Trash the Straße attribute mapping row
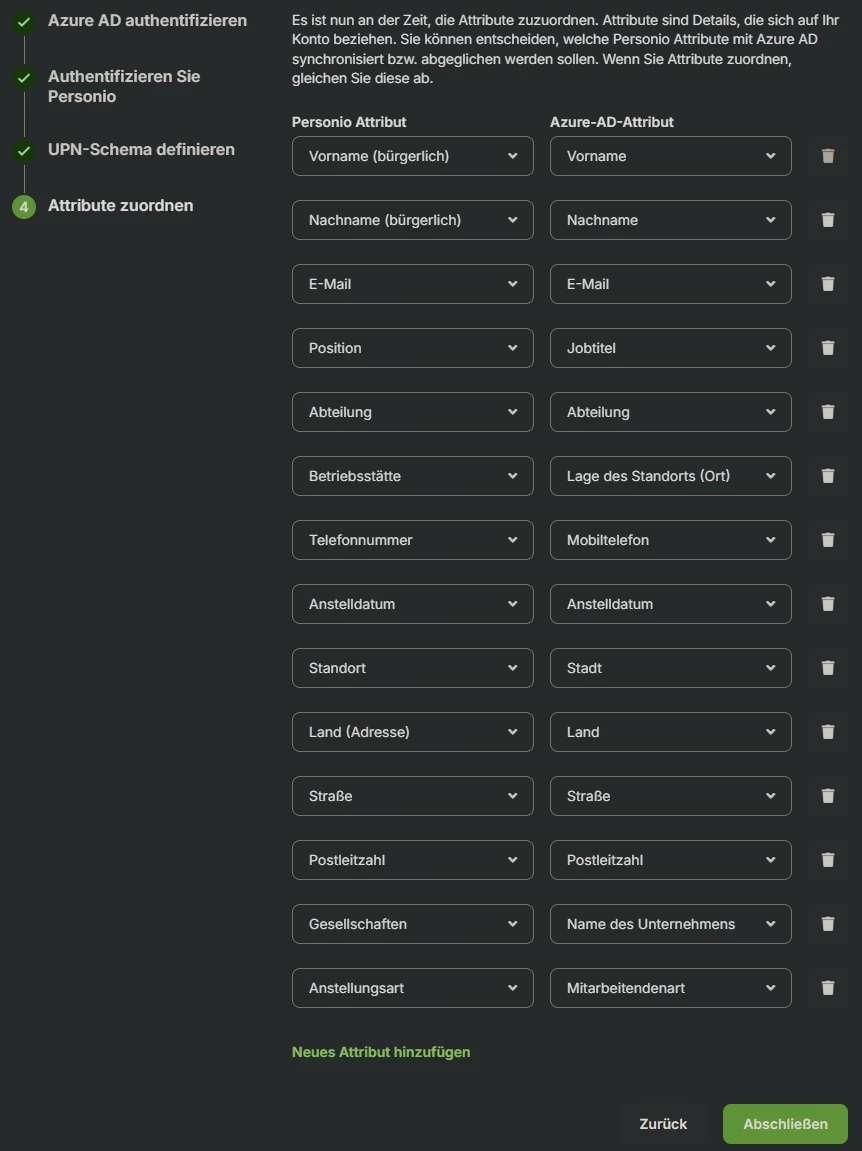Screen dimensions: 862x1151 click(x=828, y=796)
